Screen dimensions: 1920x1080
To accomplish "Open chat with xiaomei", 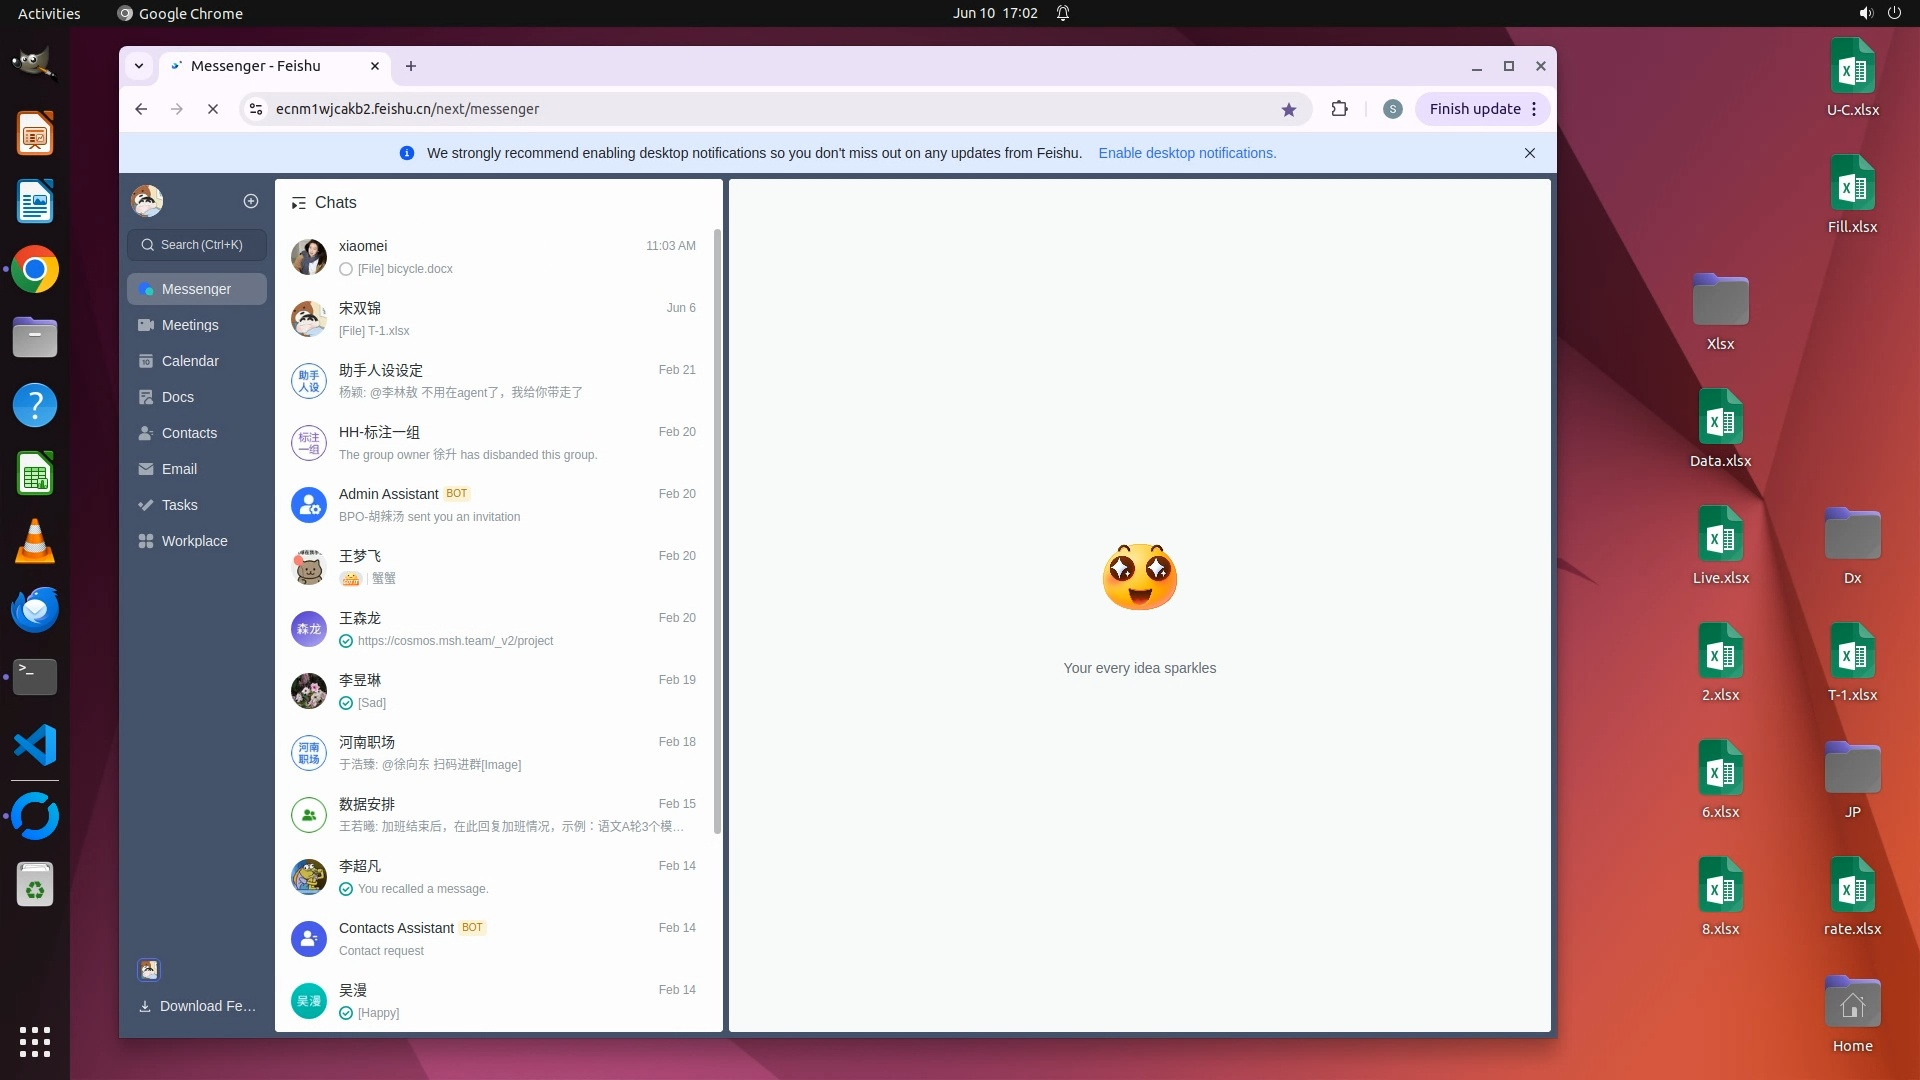I will click(x=497, y=257).
